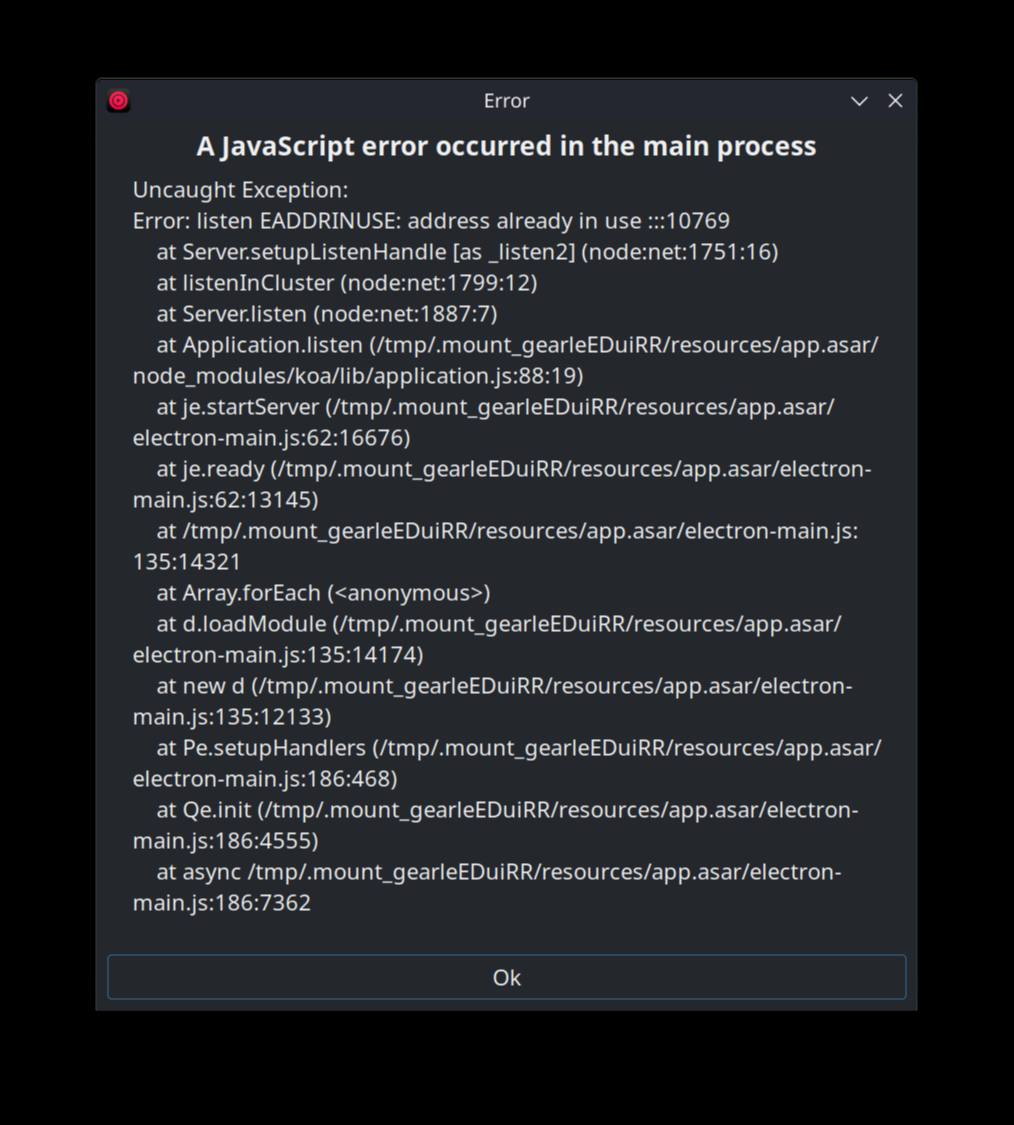Image resolution: width=1014 pixels, height=1125 pixels.
Task: Click the "at je.ready" stack line
Action: (513, 469)
